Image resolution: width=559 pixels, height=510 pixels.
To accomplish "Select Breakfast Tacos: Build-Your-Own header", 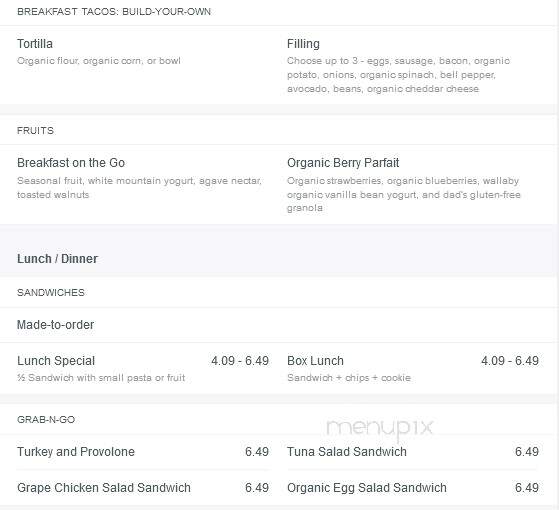I will click(x=114, y=11).
